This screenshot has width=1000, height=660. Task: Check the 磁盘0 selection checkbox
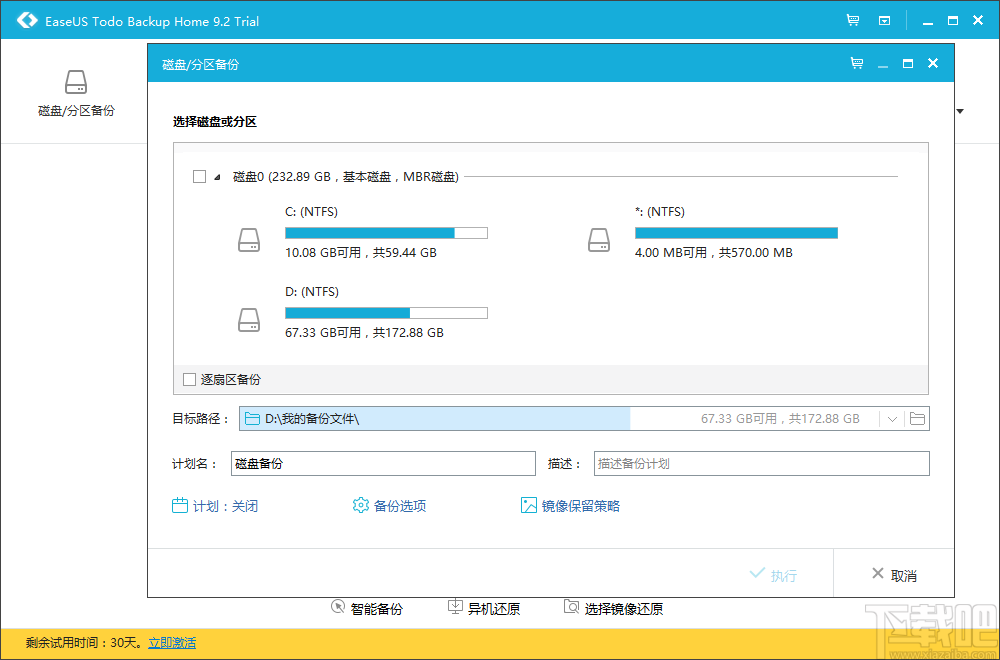pyautogui.click(x=197, y=176)
